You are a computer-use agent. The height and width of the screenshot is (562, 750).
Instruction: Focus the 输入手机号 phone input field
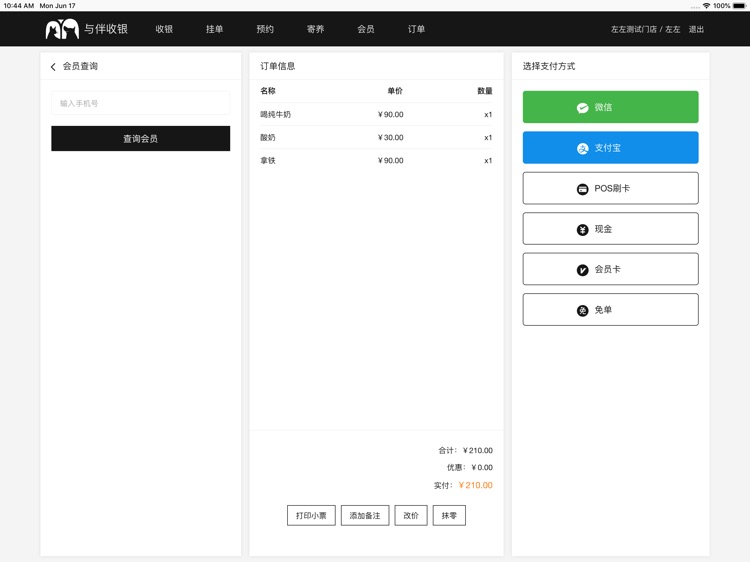pyautogui.click(x=141, y=103)
